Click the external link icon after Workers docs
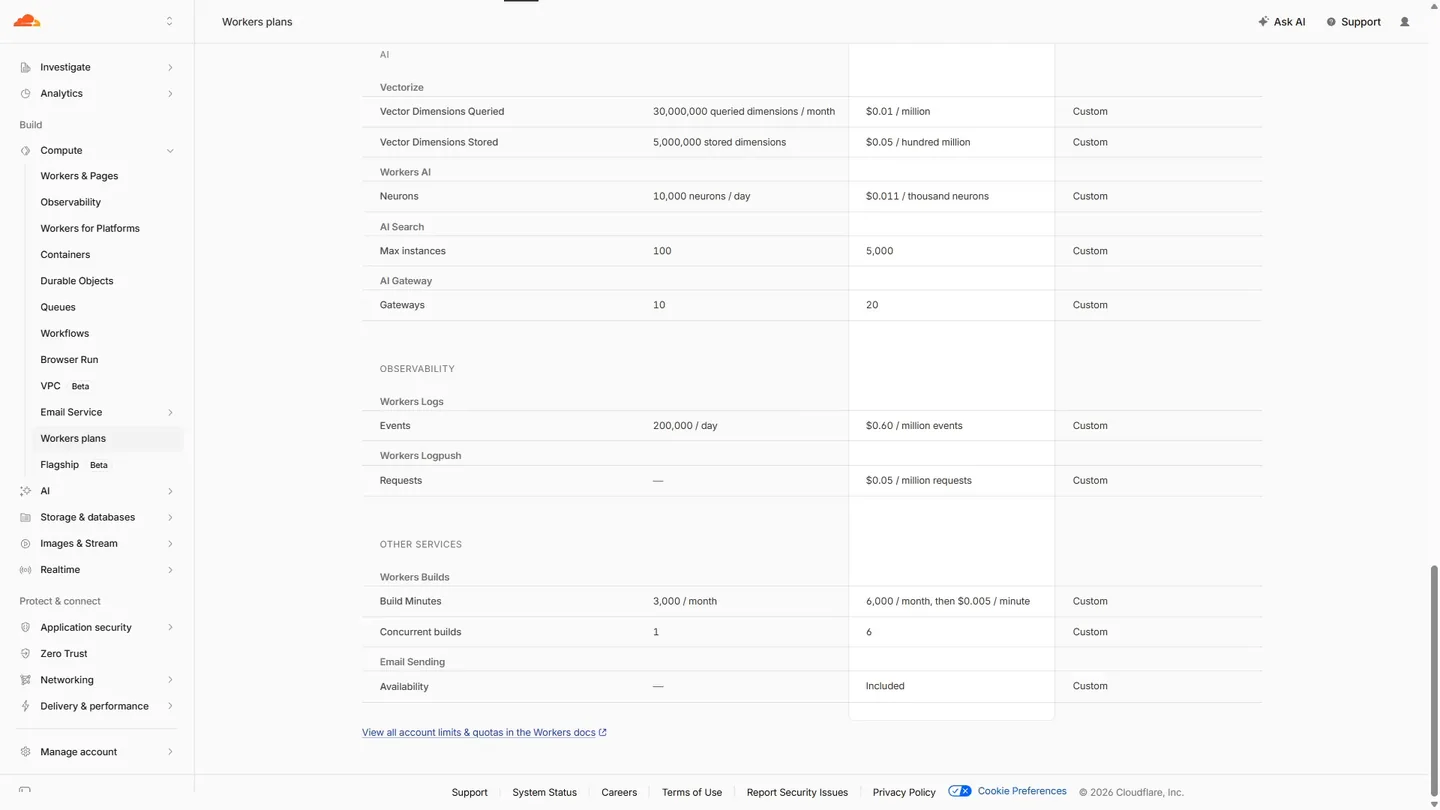Image resolution: width=1440 pixels, height=810 pixels. (603, 732)
